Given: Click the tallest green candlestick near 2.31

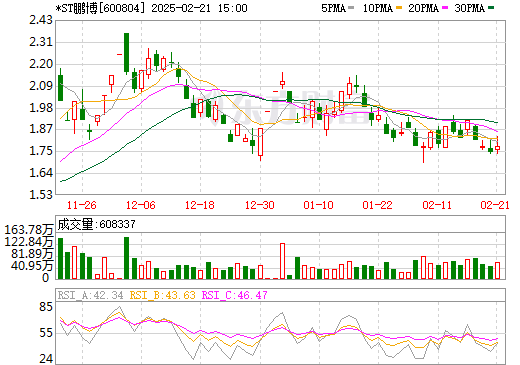Looking at the screenshot, I should click(x=126, y=53).
